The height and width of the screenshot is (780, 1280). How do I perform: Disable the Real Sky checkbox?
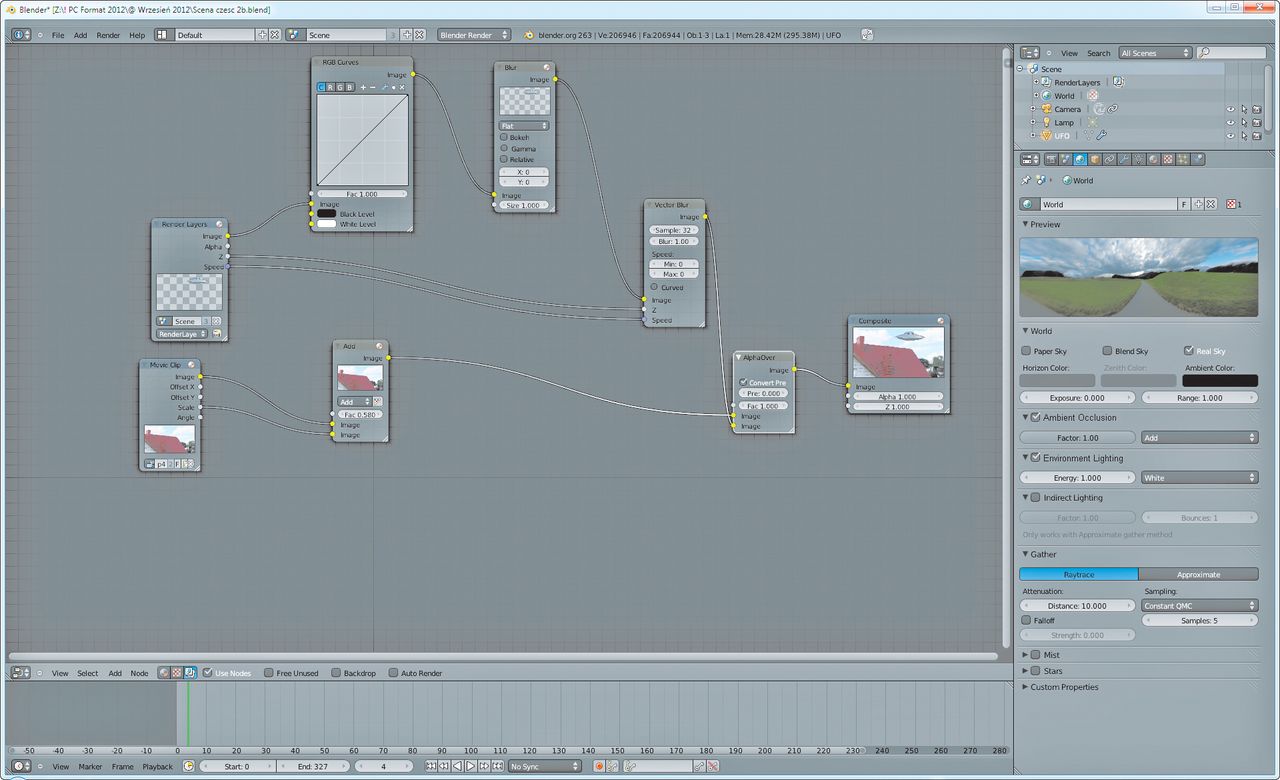point(1188,351)
